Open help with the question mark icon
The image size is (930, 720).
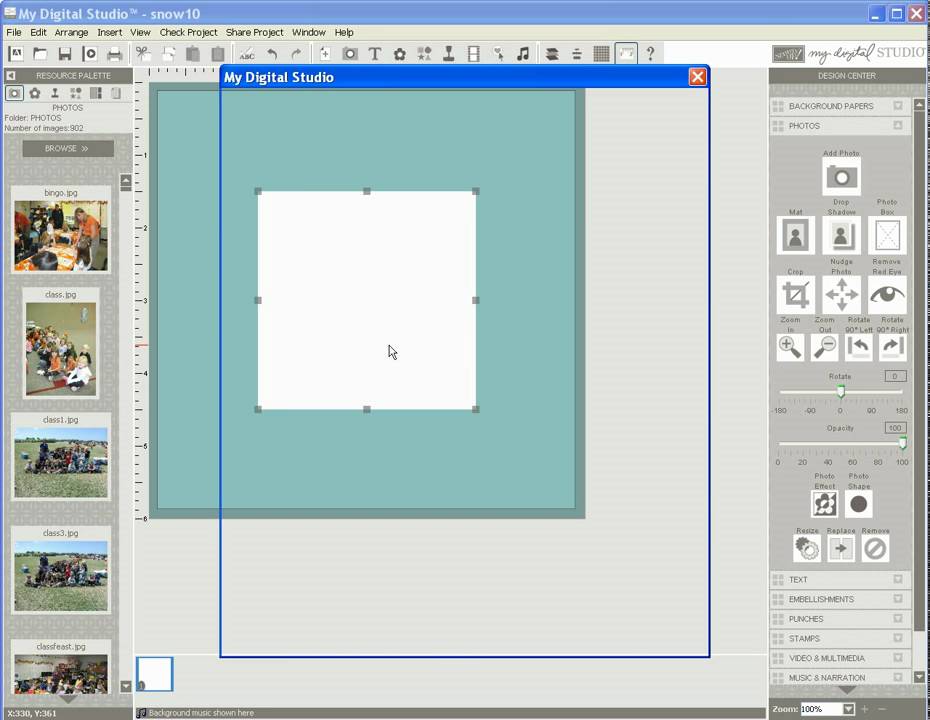pyautogui.click(x=651, y=54)
